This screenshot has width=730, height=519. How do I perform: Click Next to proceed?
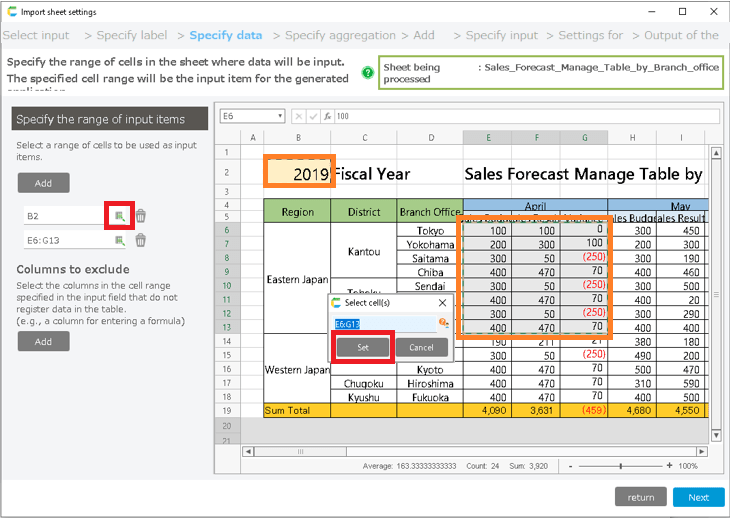point(698,497)
